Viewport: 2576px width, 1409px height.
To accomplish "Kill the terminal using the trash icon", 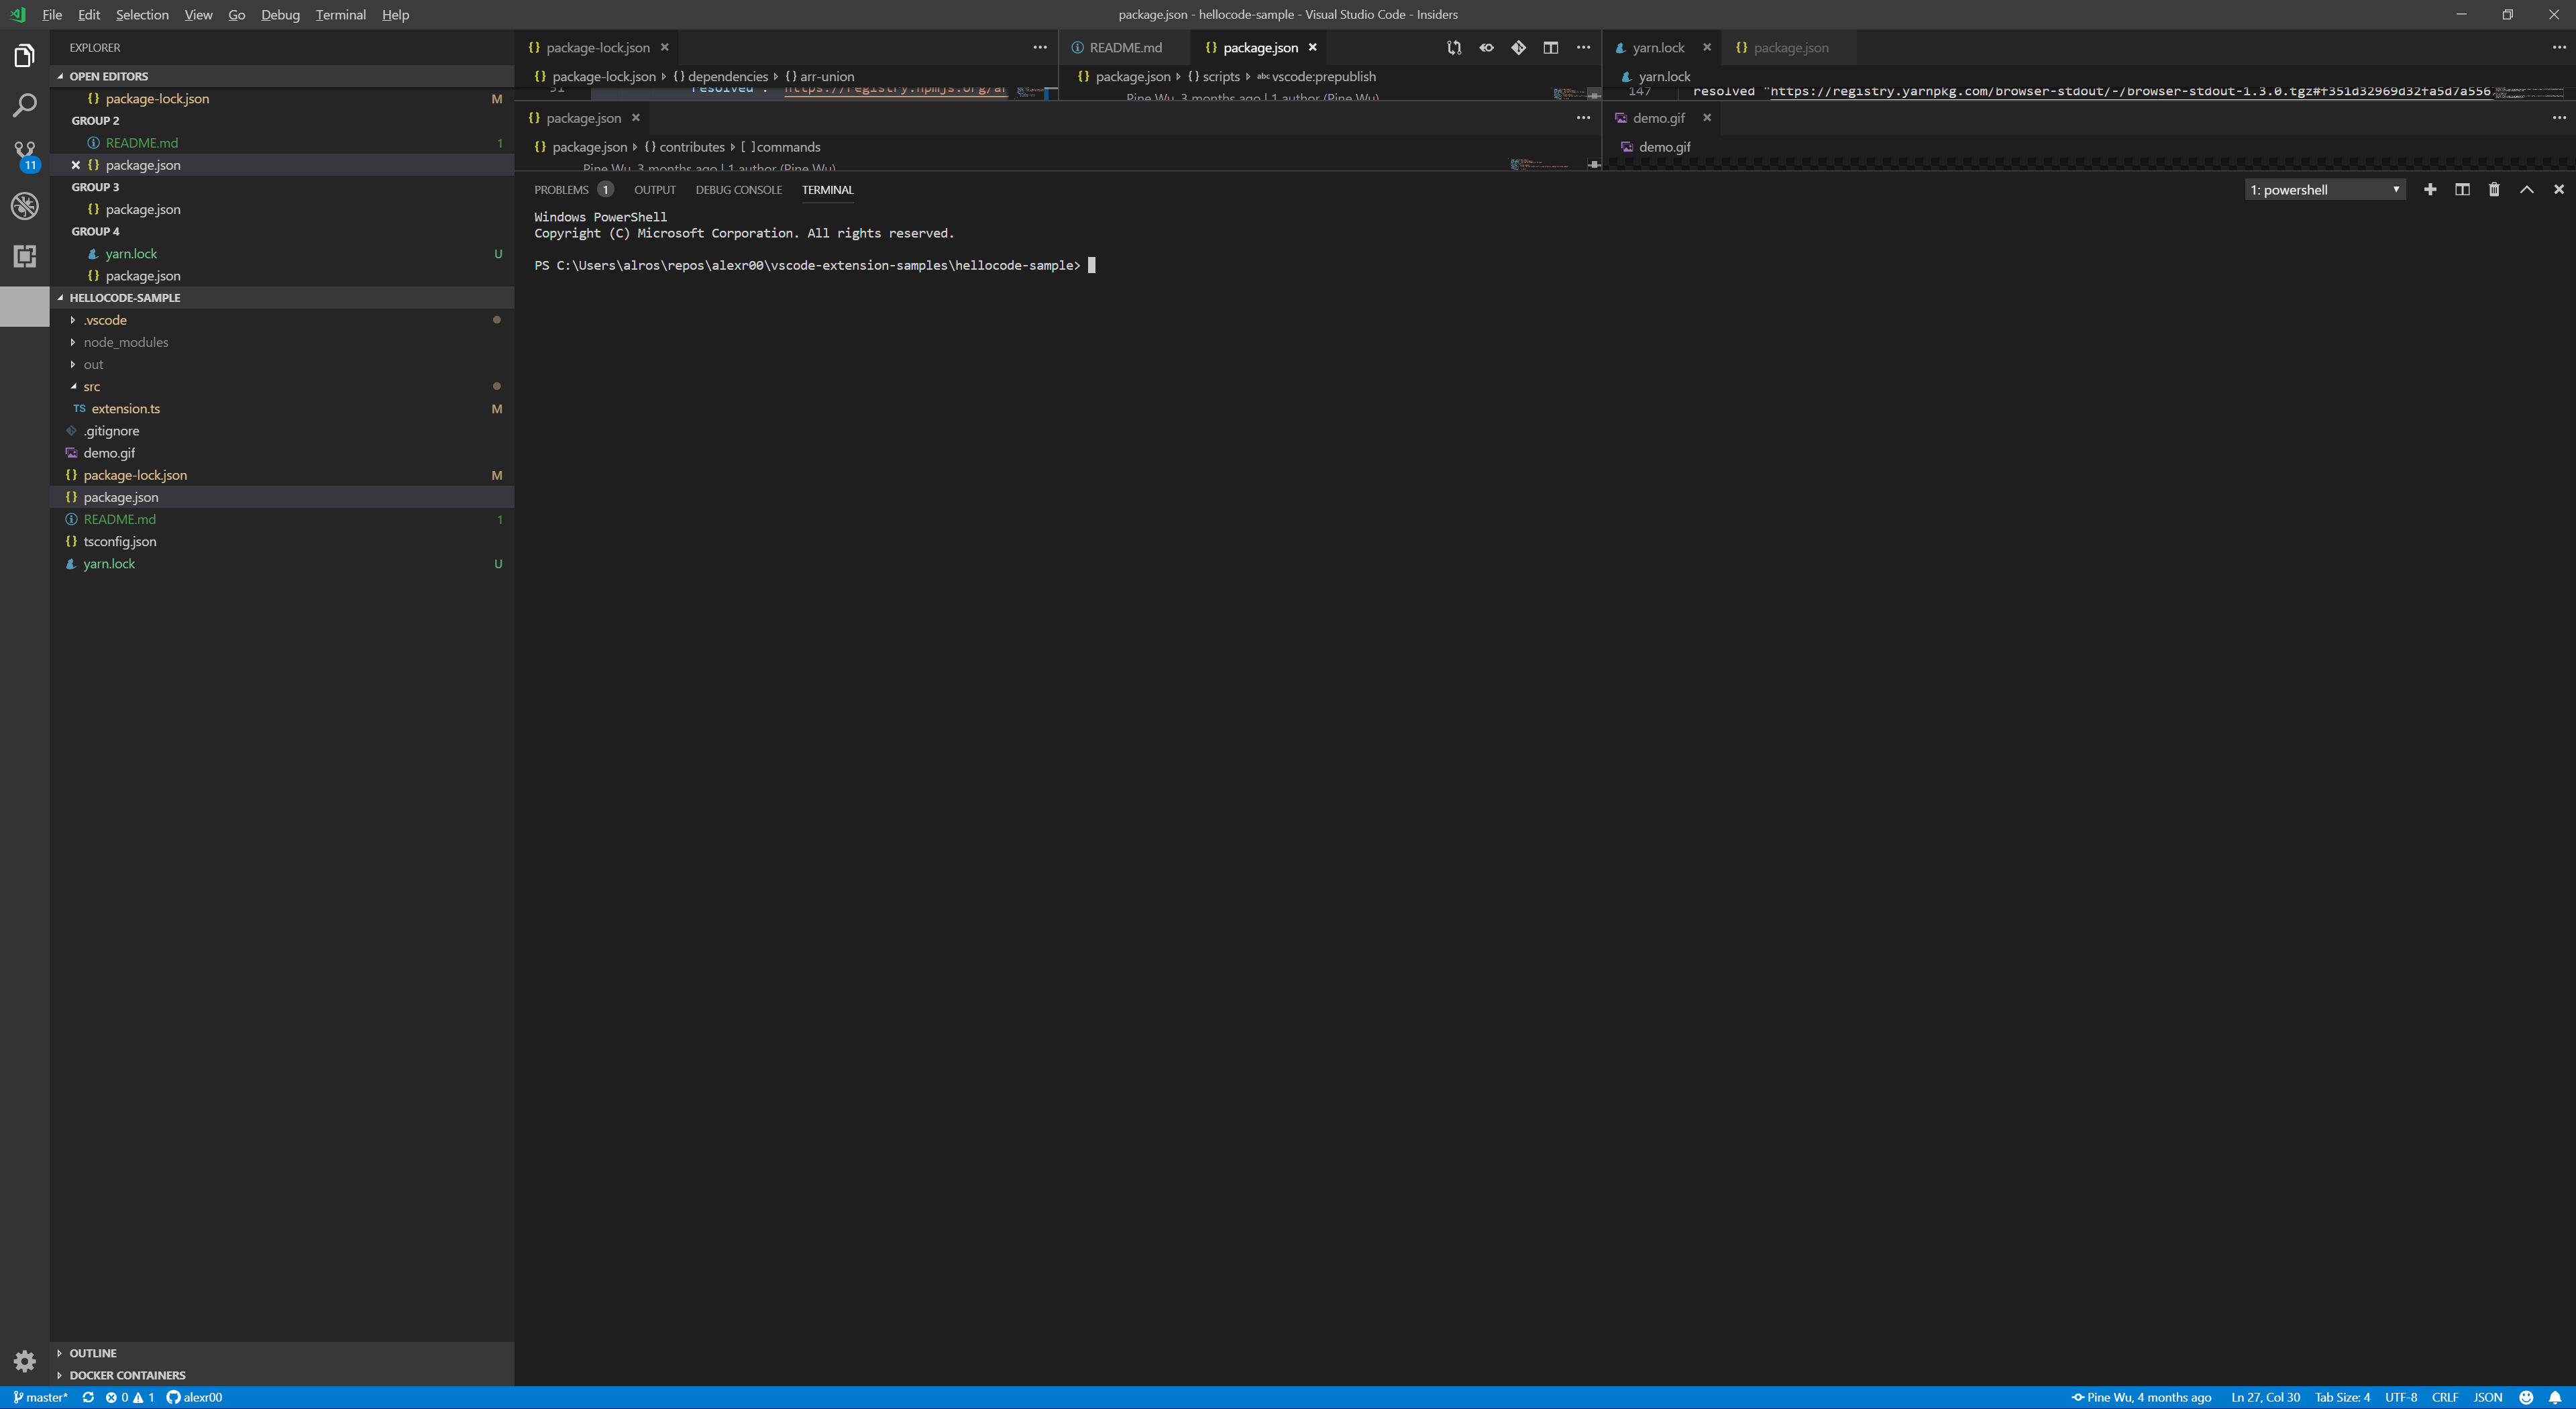I will 2494,189.
